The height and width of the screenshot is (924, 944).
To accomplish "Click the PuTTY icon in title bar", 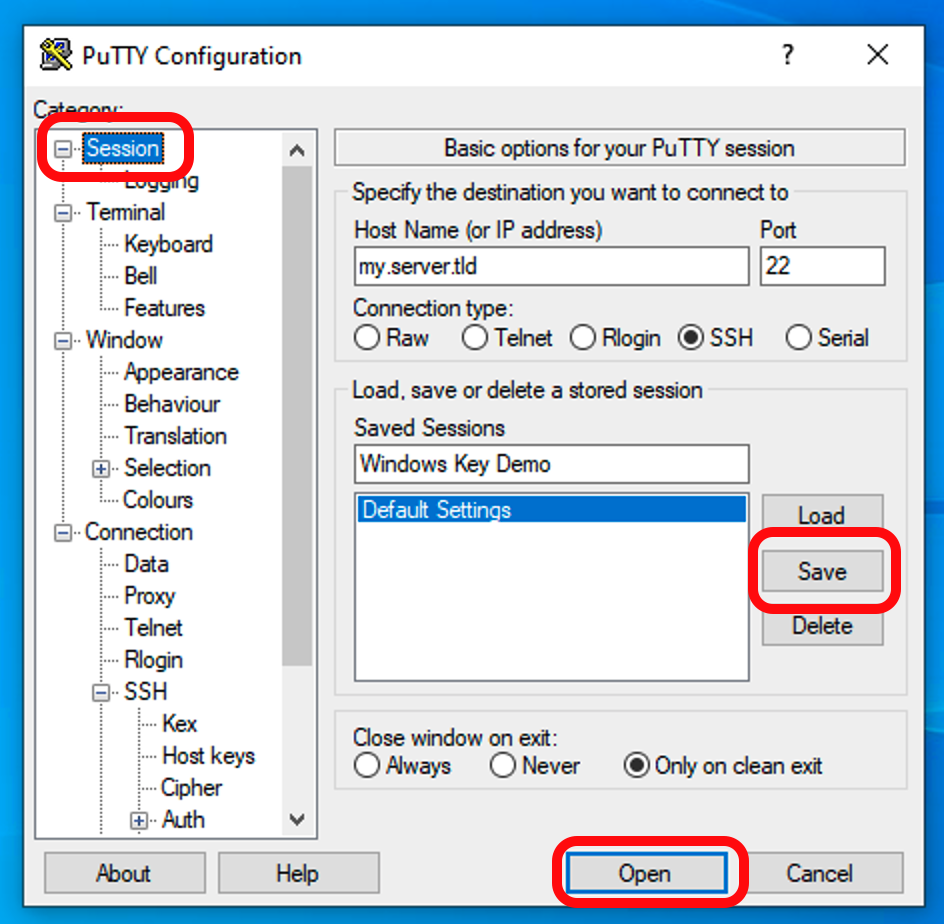I will (x=55, y=55).
